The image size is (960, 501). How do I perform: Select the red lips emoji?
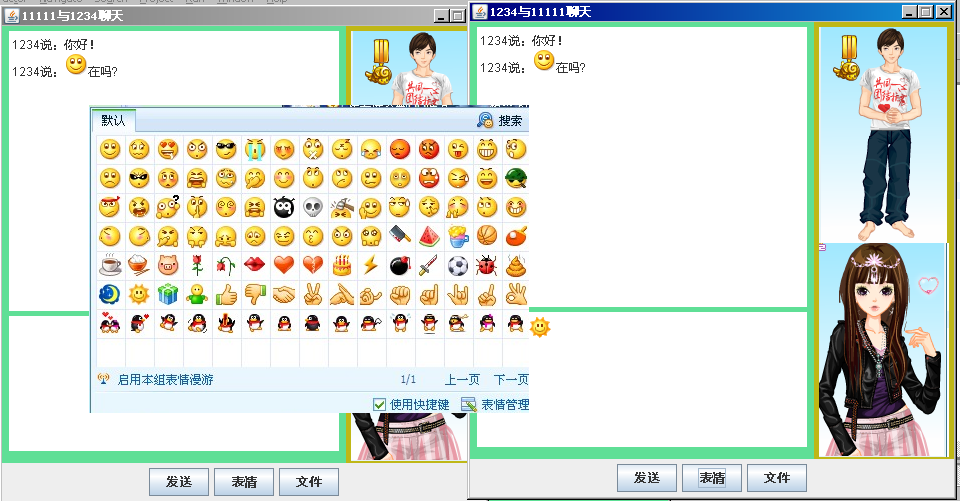click(255, 265)
